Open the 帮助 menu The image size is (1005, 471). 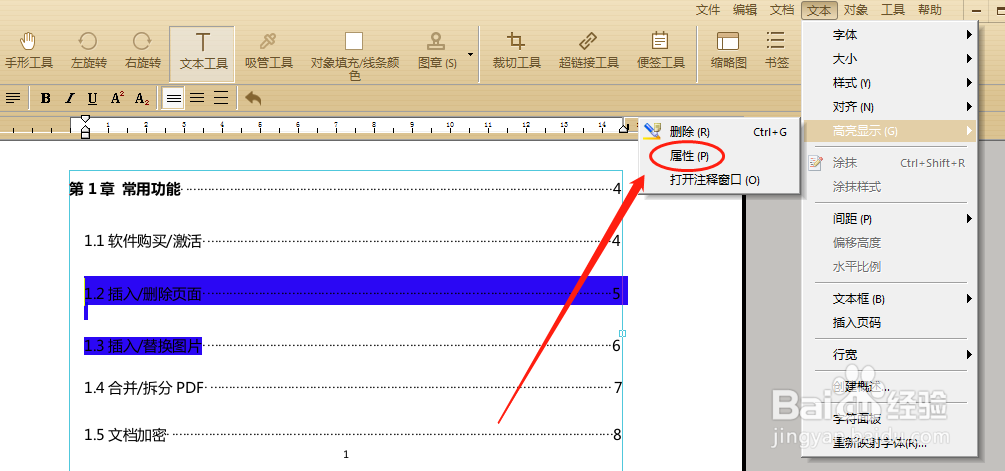tap(930, 10)
